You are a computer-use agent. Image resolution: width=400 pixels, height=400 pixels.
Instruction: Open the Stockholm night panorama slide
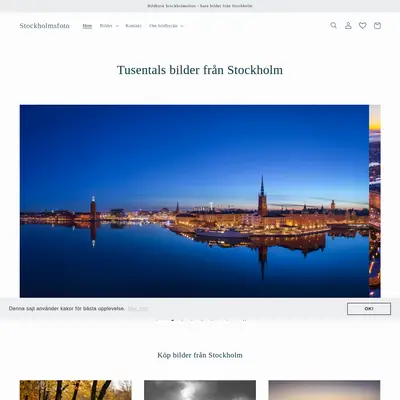point(194,201)
